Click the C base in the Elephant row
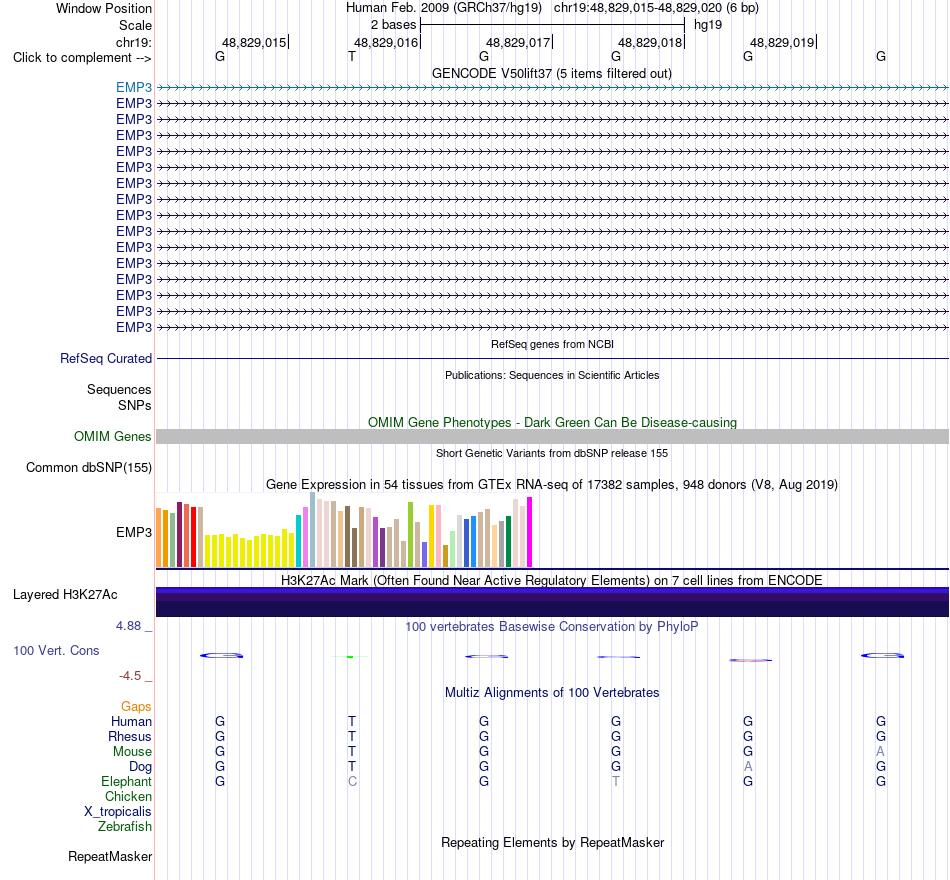 352,781
